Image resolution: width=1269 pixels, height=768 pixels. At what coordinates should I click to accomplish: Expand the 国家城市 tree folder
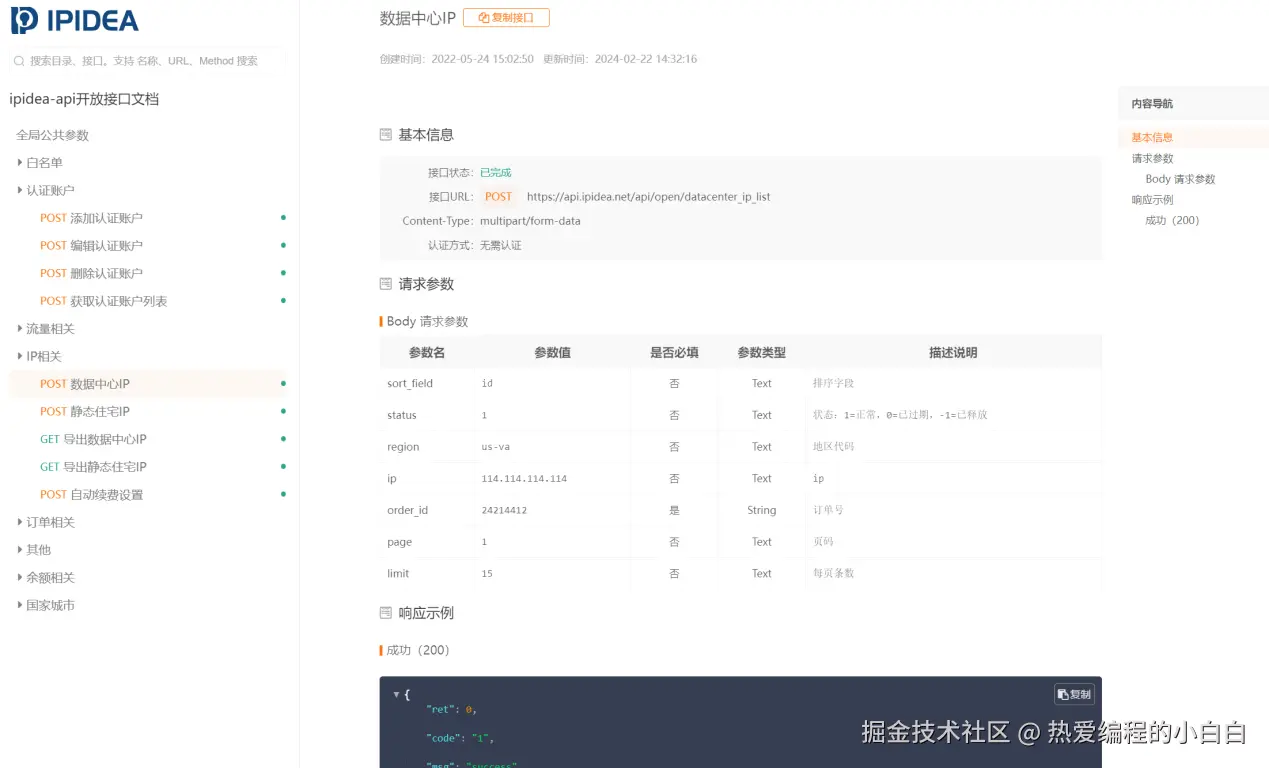[x=20, y=605]
